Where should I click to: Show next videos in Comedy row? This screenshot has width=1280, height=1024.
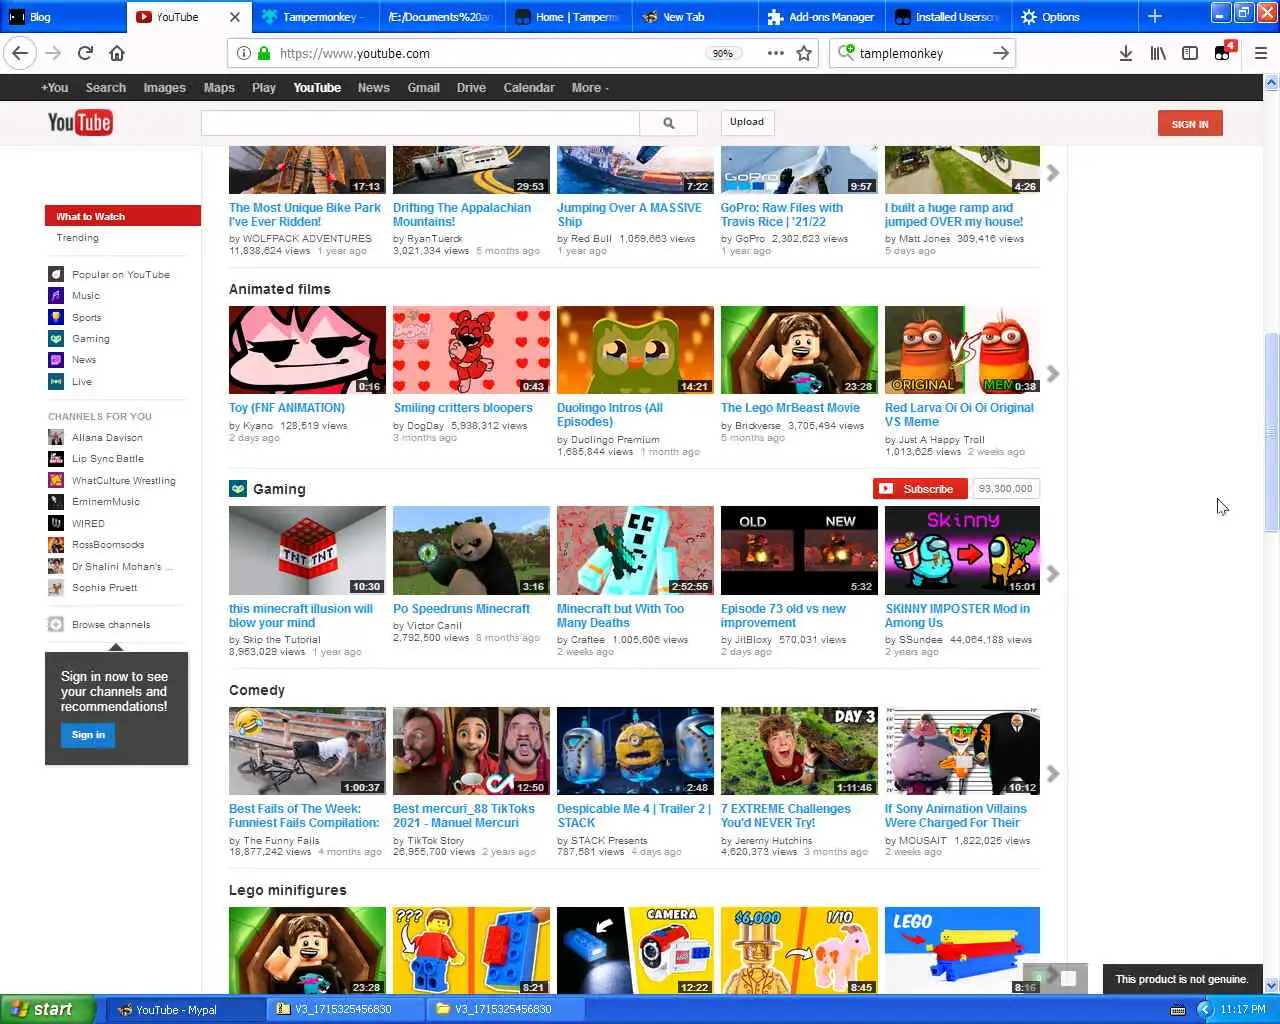pos(1052,774)
